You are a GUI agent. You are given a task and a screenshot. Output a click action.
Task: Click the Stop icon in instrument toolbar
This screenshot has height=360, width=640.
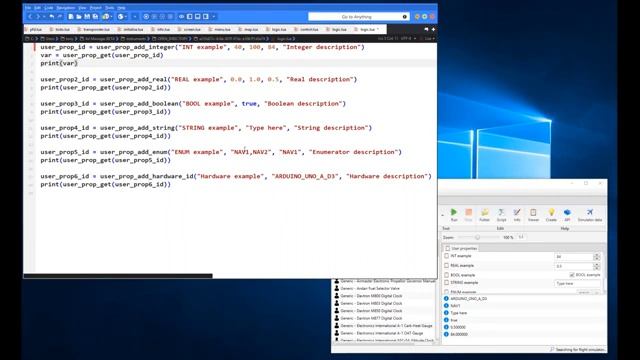[x=469, y=215]
